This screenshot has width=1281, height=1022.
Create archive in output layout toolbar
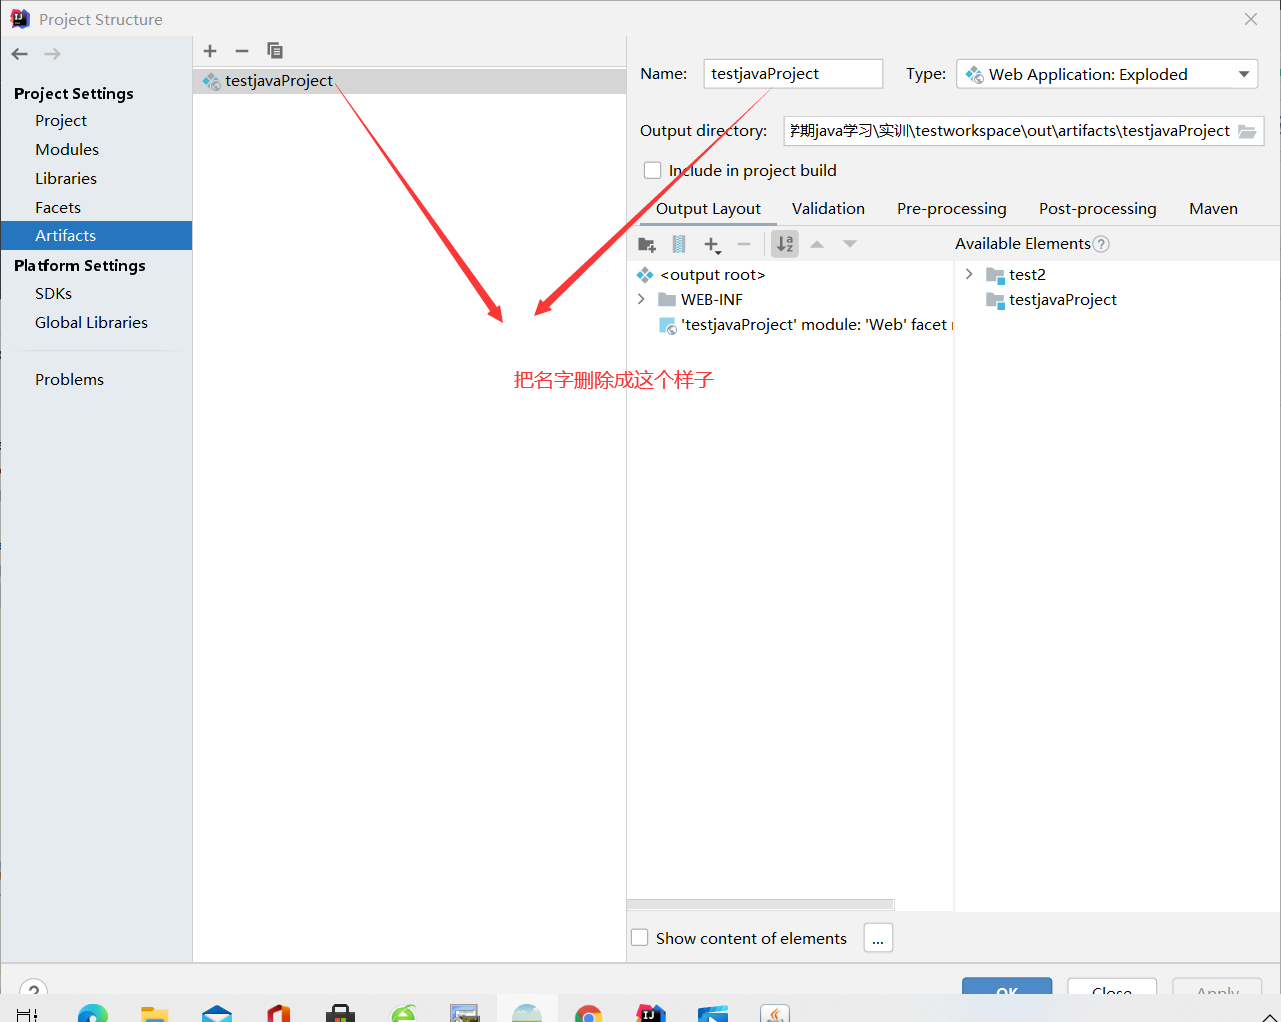pyautogui.click(x=679, y=244)
